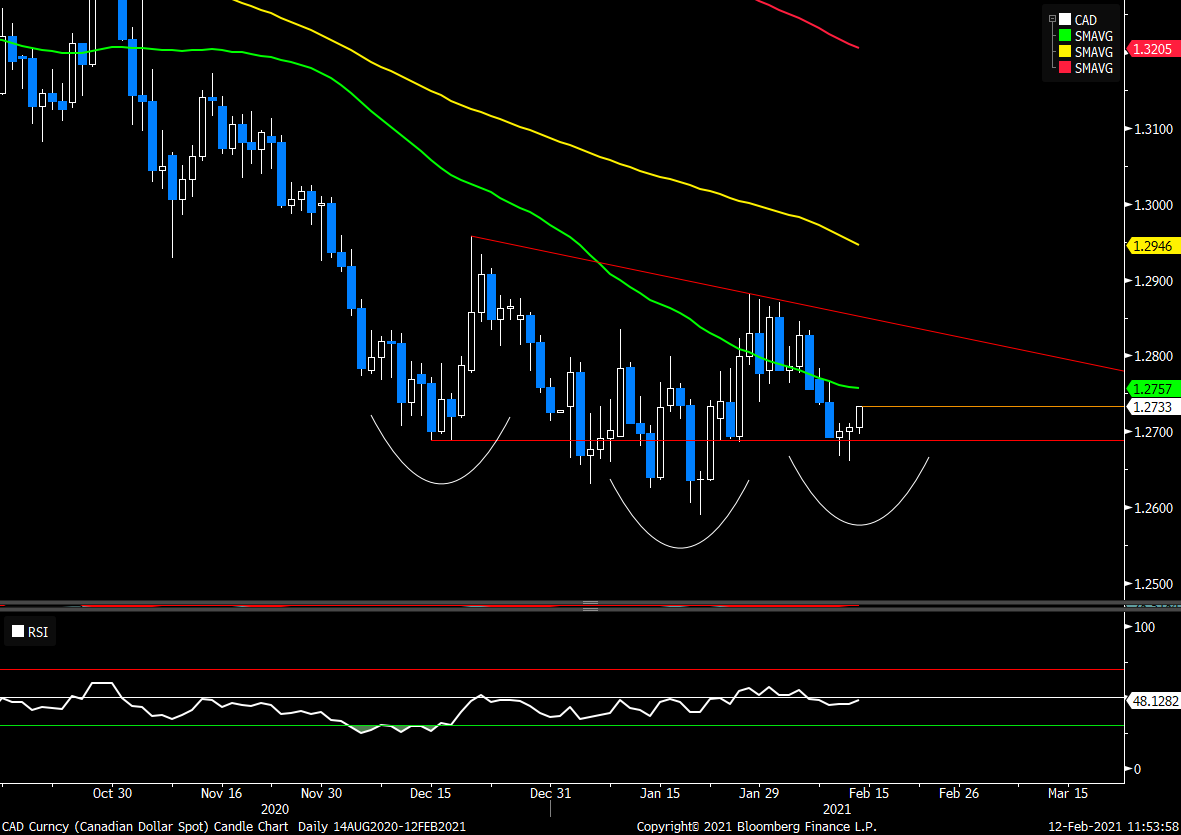
Task: Click the RSI axis 0 label
Action: [x=1137, y=769]
